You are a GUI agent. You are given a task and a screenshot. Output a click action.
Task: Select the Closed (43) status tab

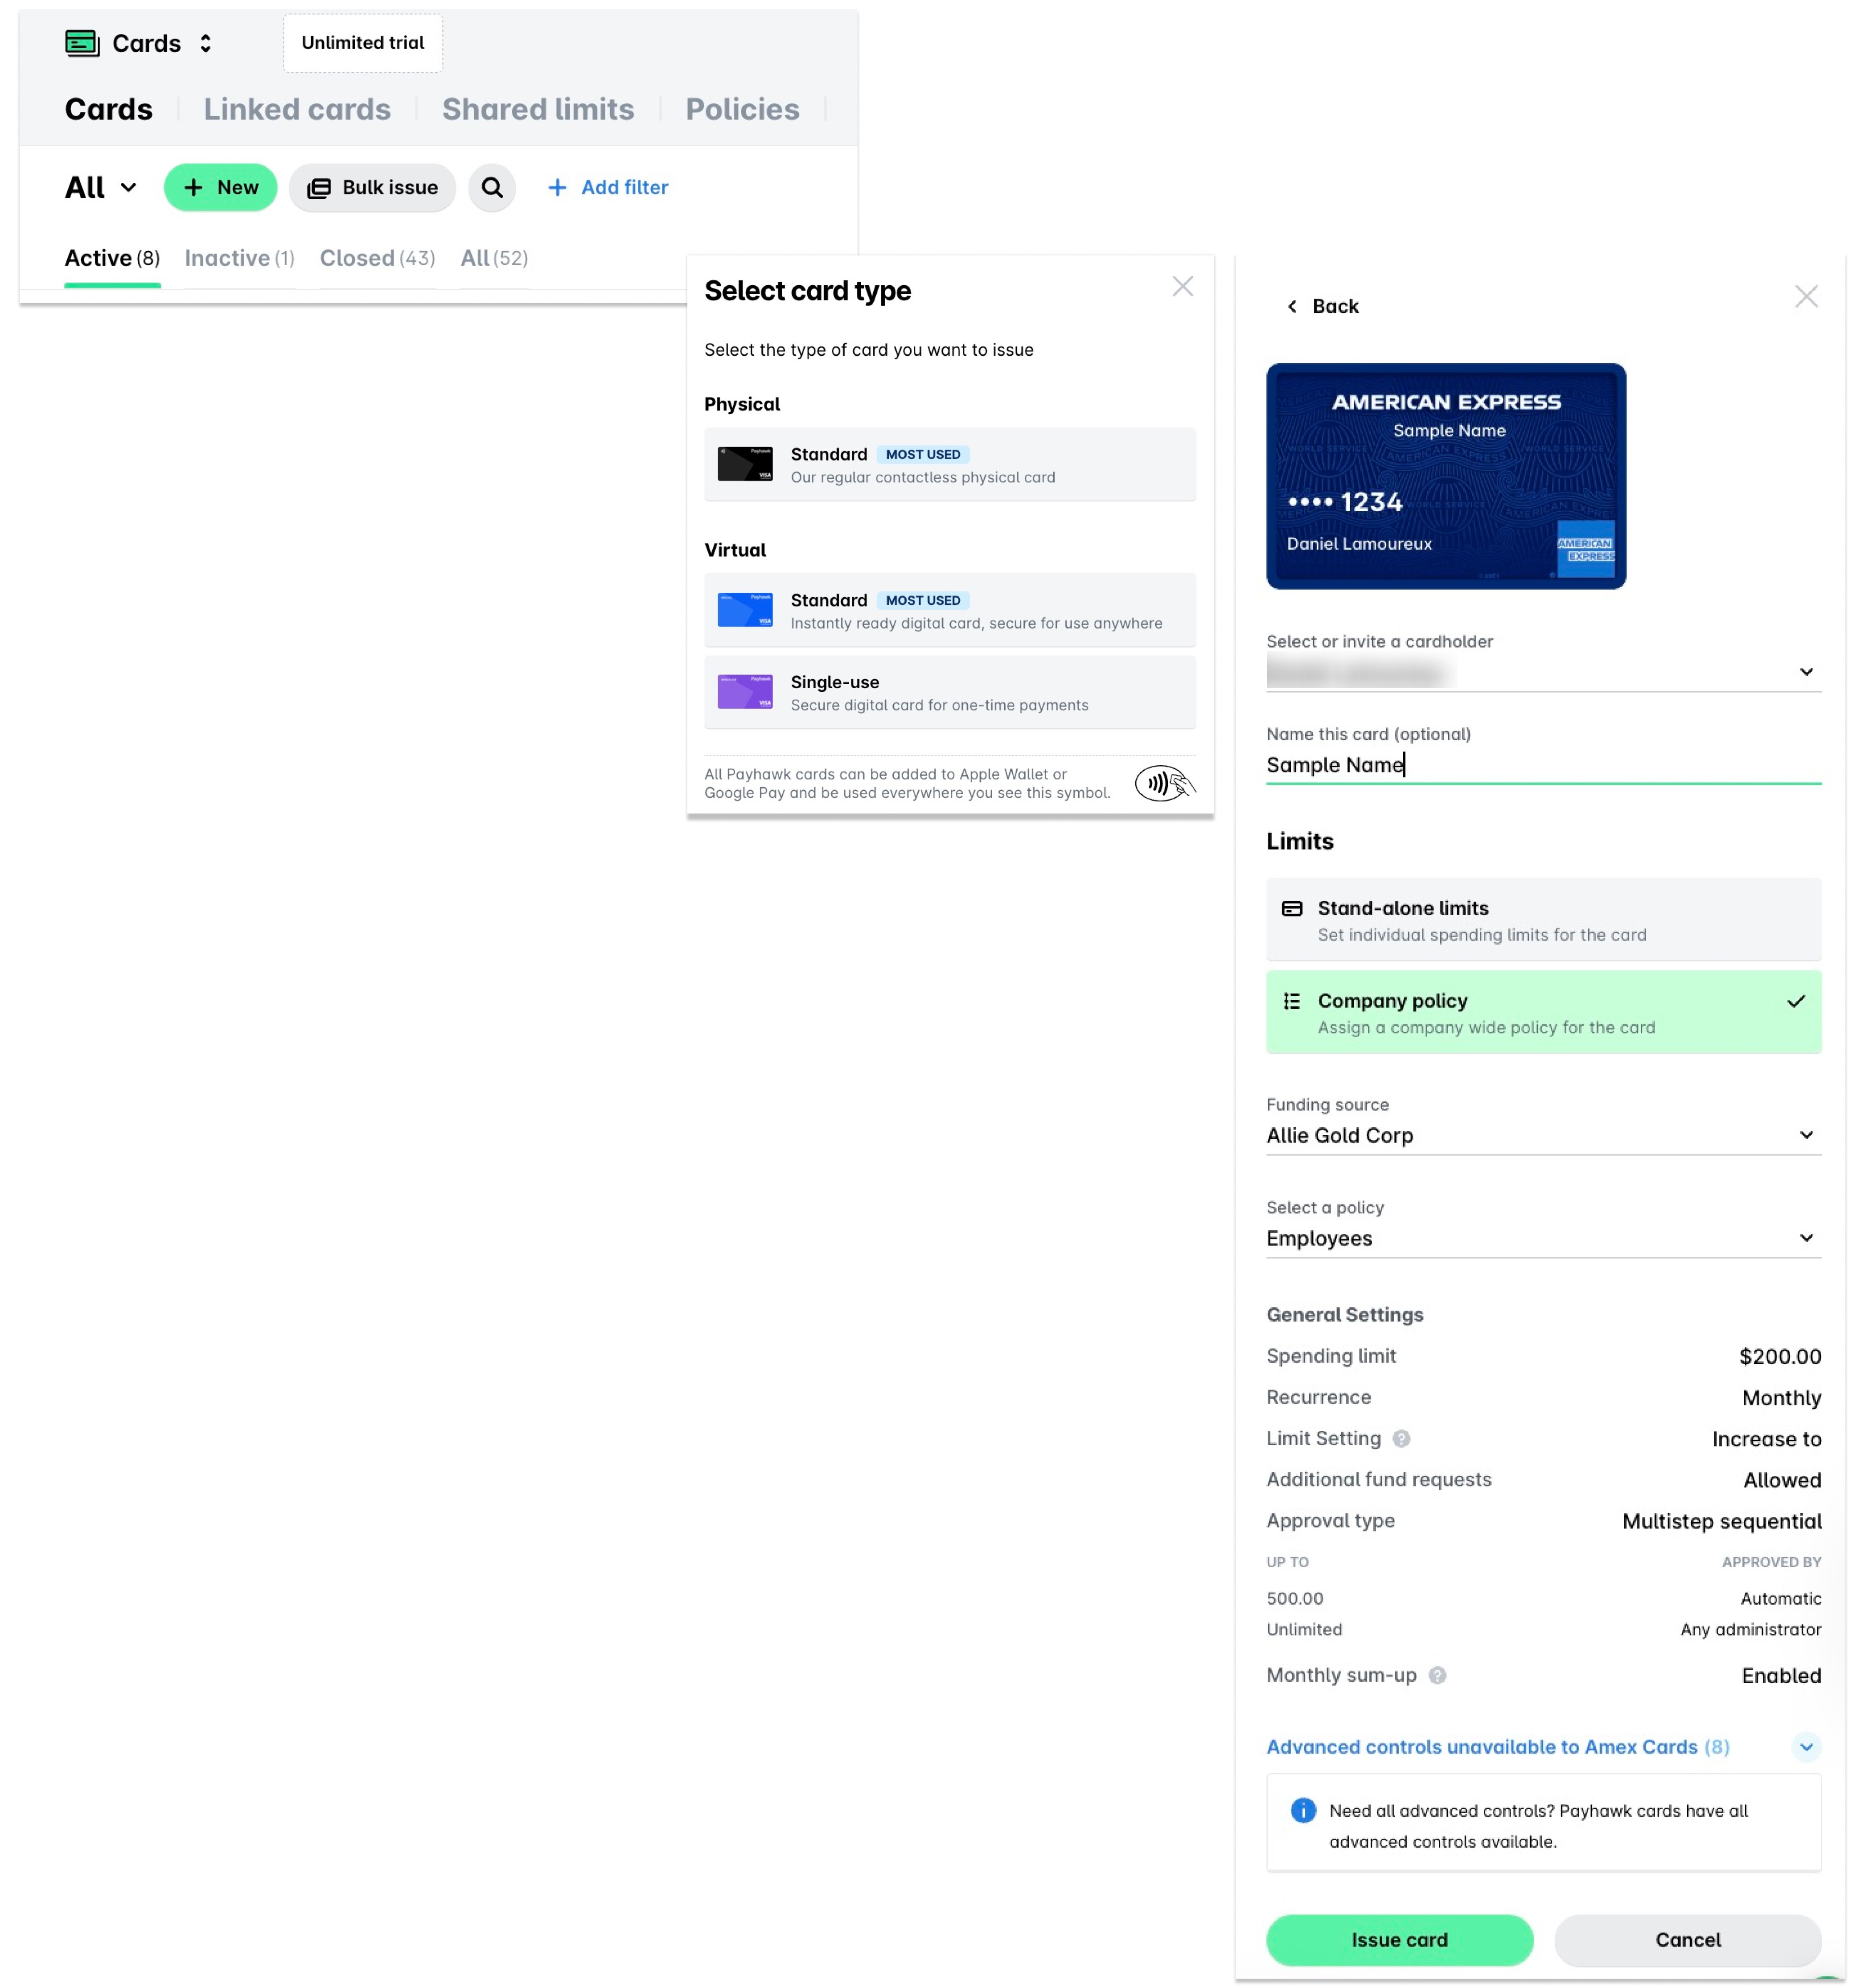378,259
